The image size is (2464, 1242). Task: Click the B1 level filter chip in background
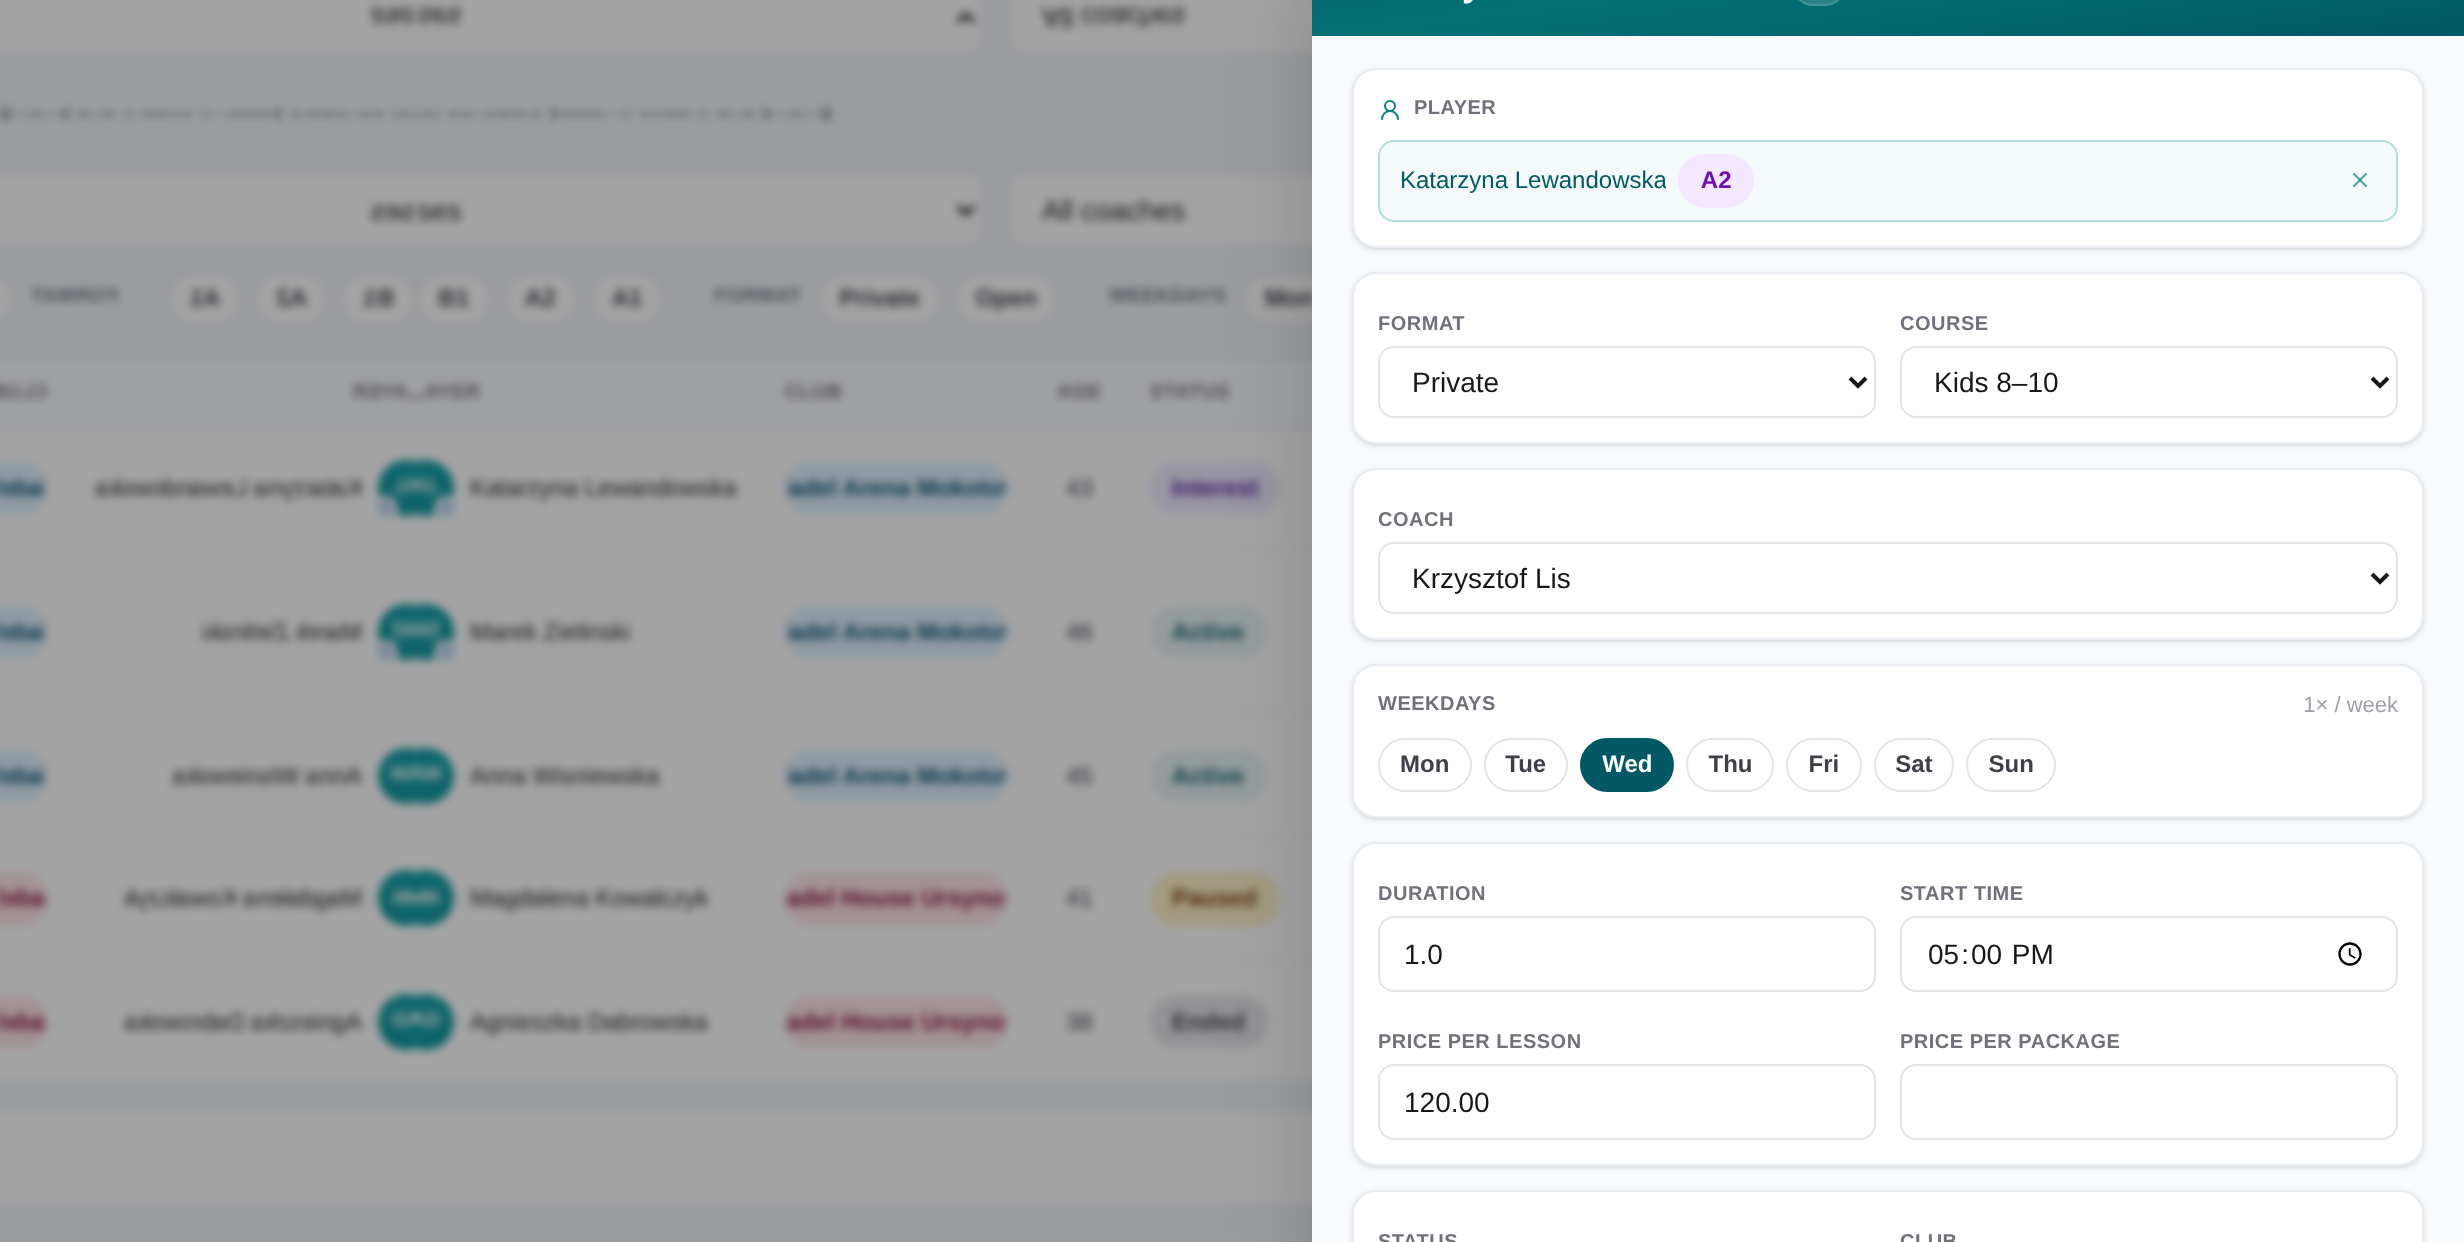(453, 298)
